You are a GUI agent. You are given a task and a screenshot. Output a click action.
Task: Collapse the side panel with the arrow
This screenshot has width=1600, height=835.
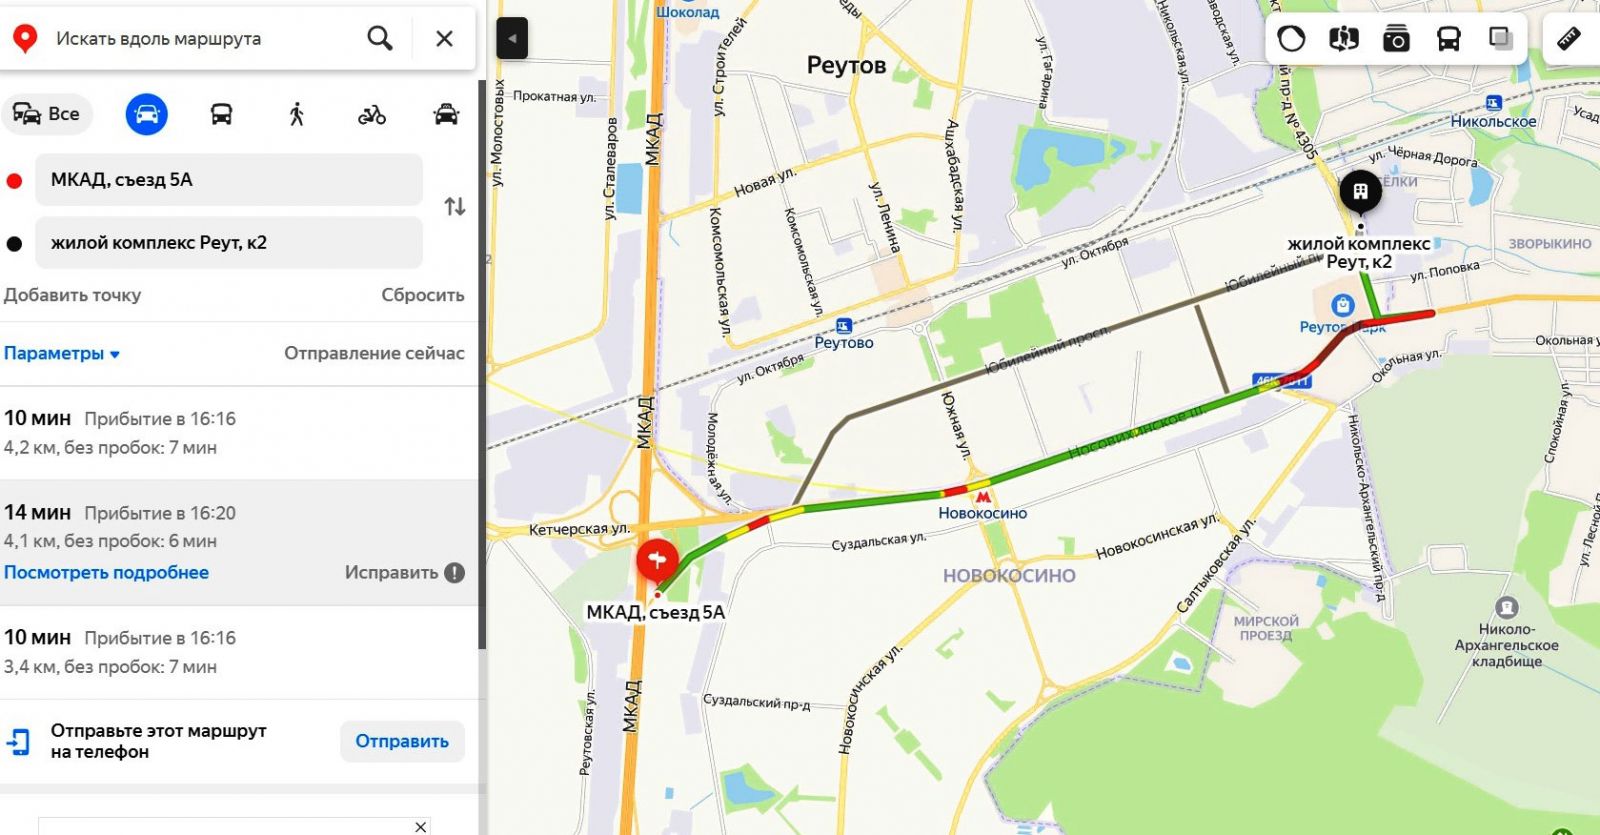512,39
